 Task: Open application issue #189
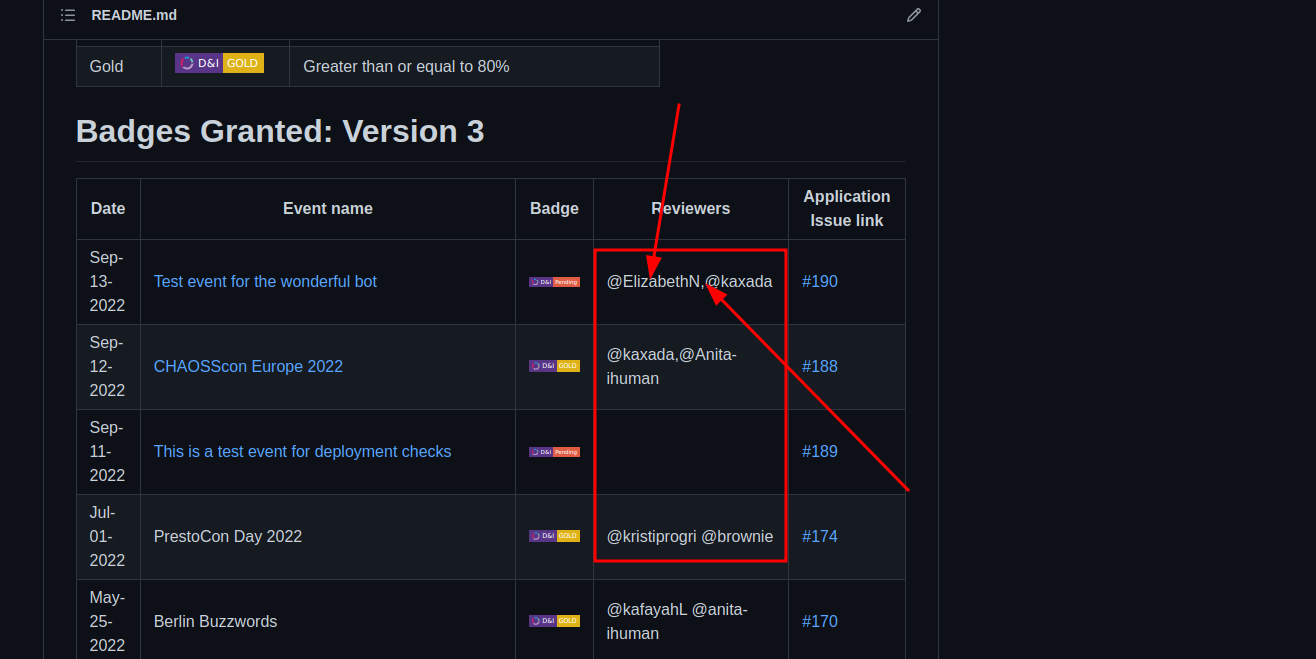click(x=820, y=451)
